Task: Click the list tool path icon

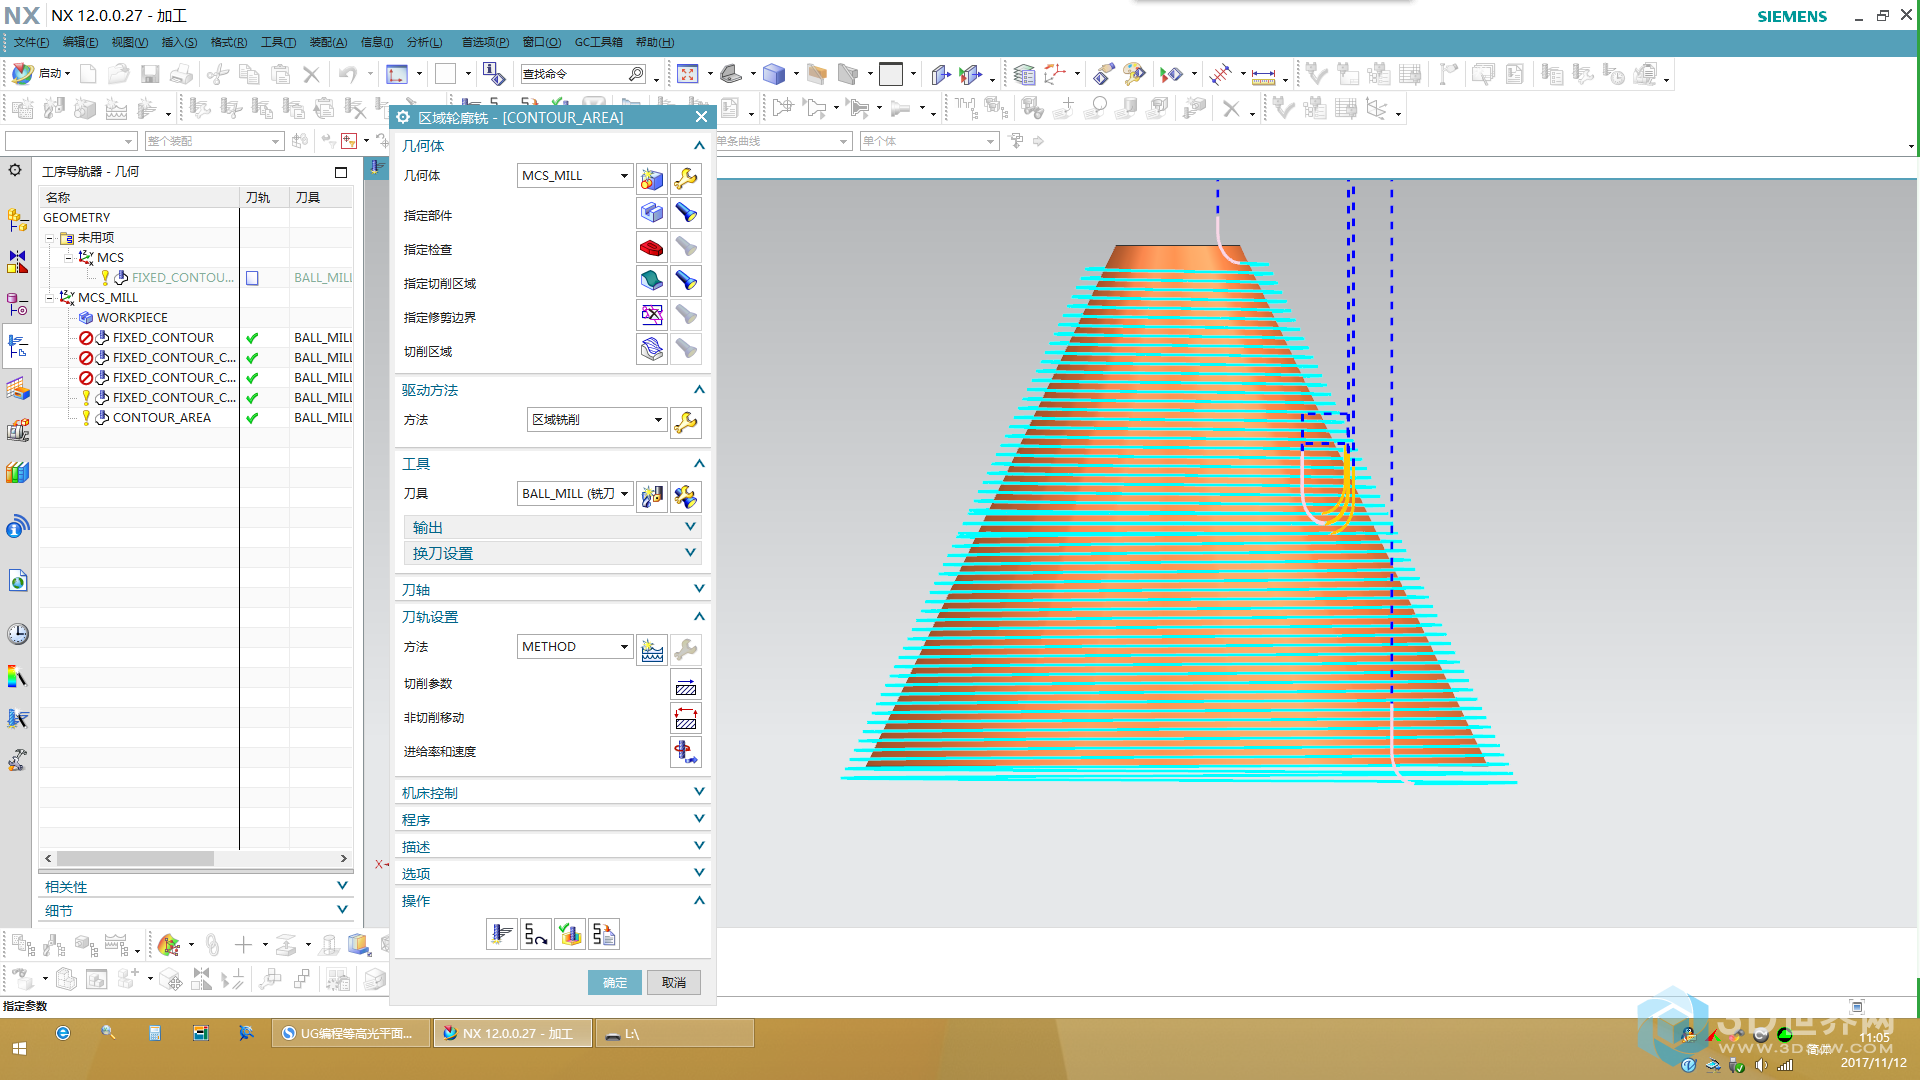Action: (604, 934)
